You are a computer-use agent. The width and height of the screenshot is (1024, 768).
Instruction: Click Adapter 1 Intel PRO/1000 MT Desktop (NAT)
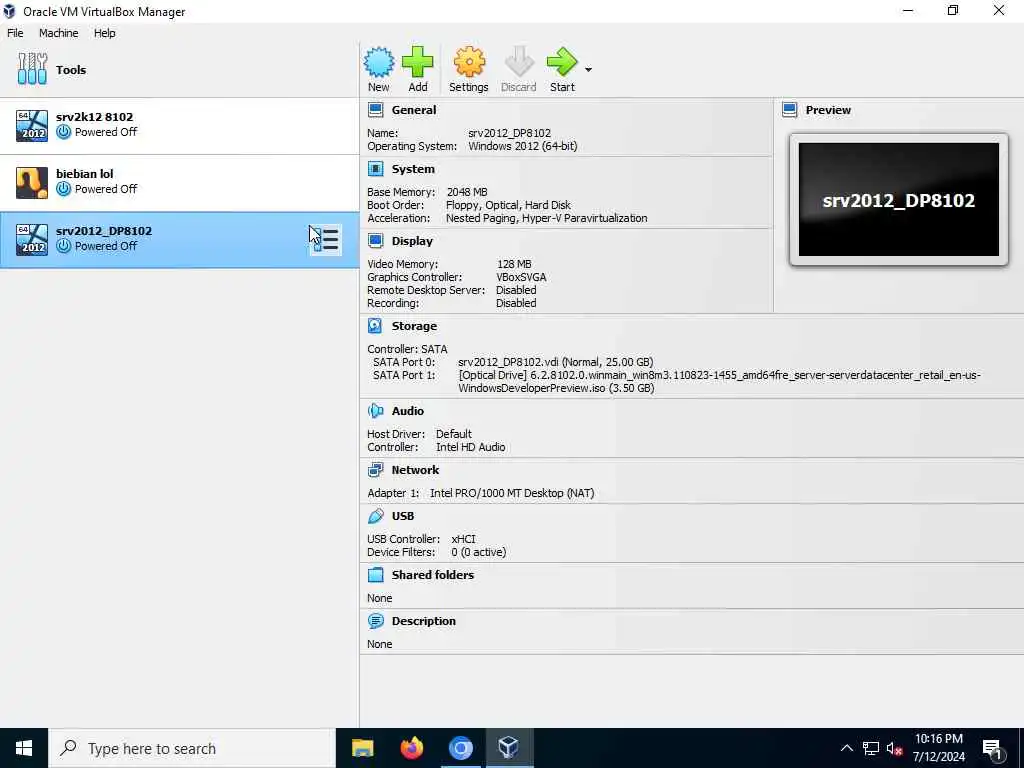pyautogui.click(x=512, y=493)
